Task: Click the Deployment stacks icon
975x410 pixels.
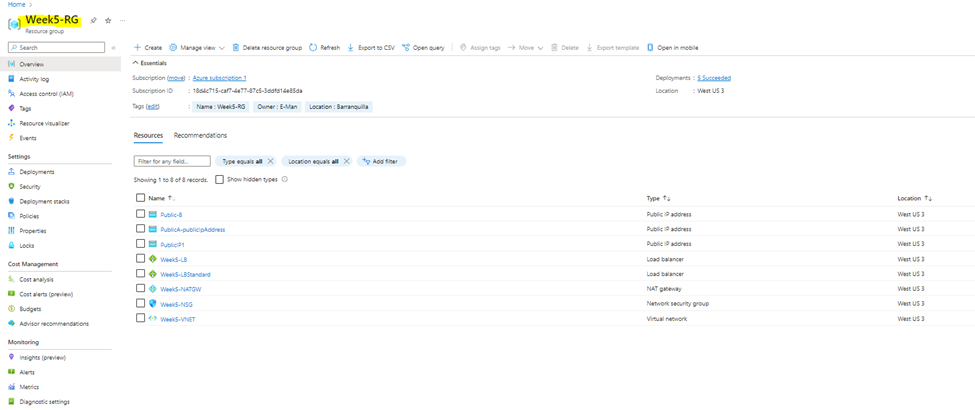Action: click(x=11, y=202)
